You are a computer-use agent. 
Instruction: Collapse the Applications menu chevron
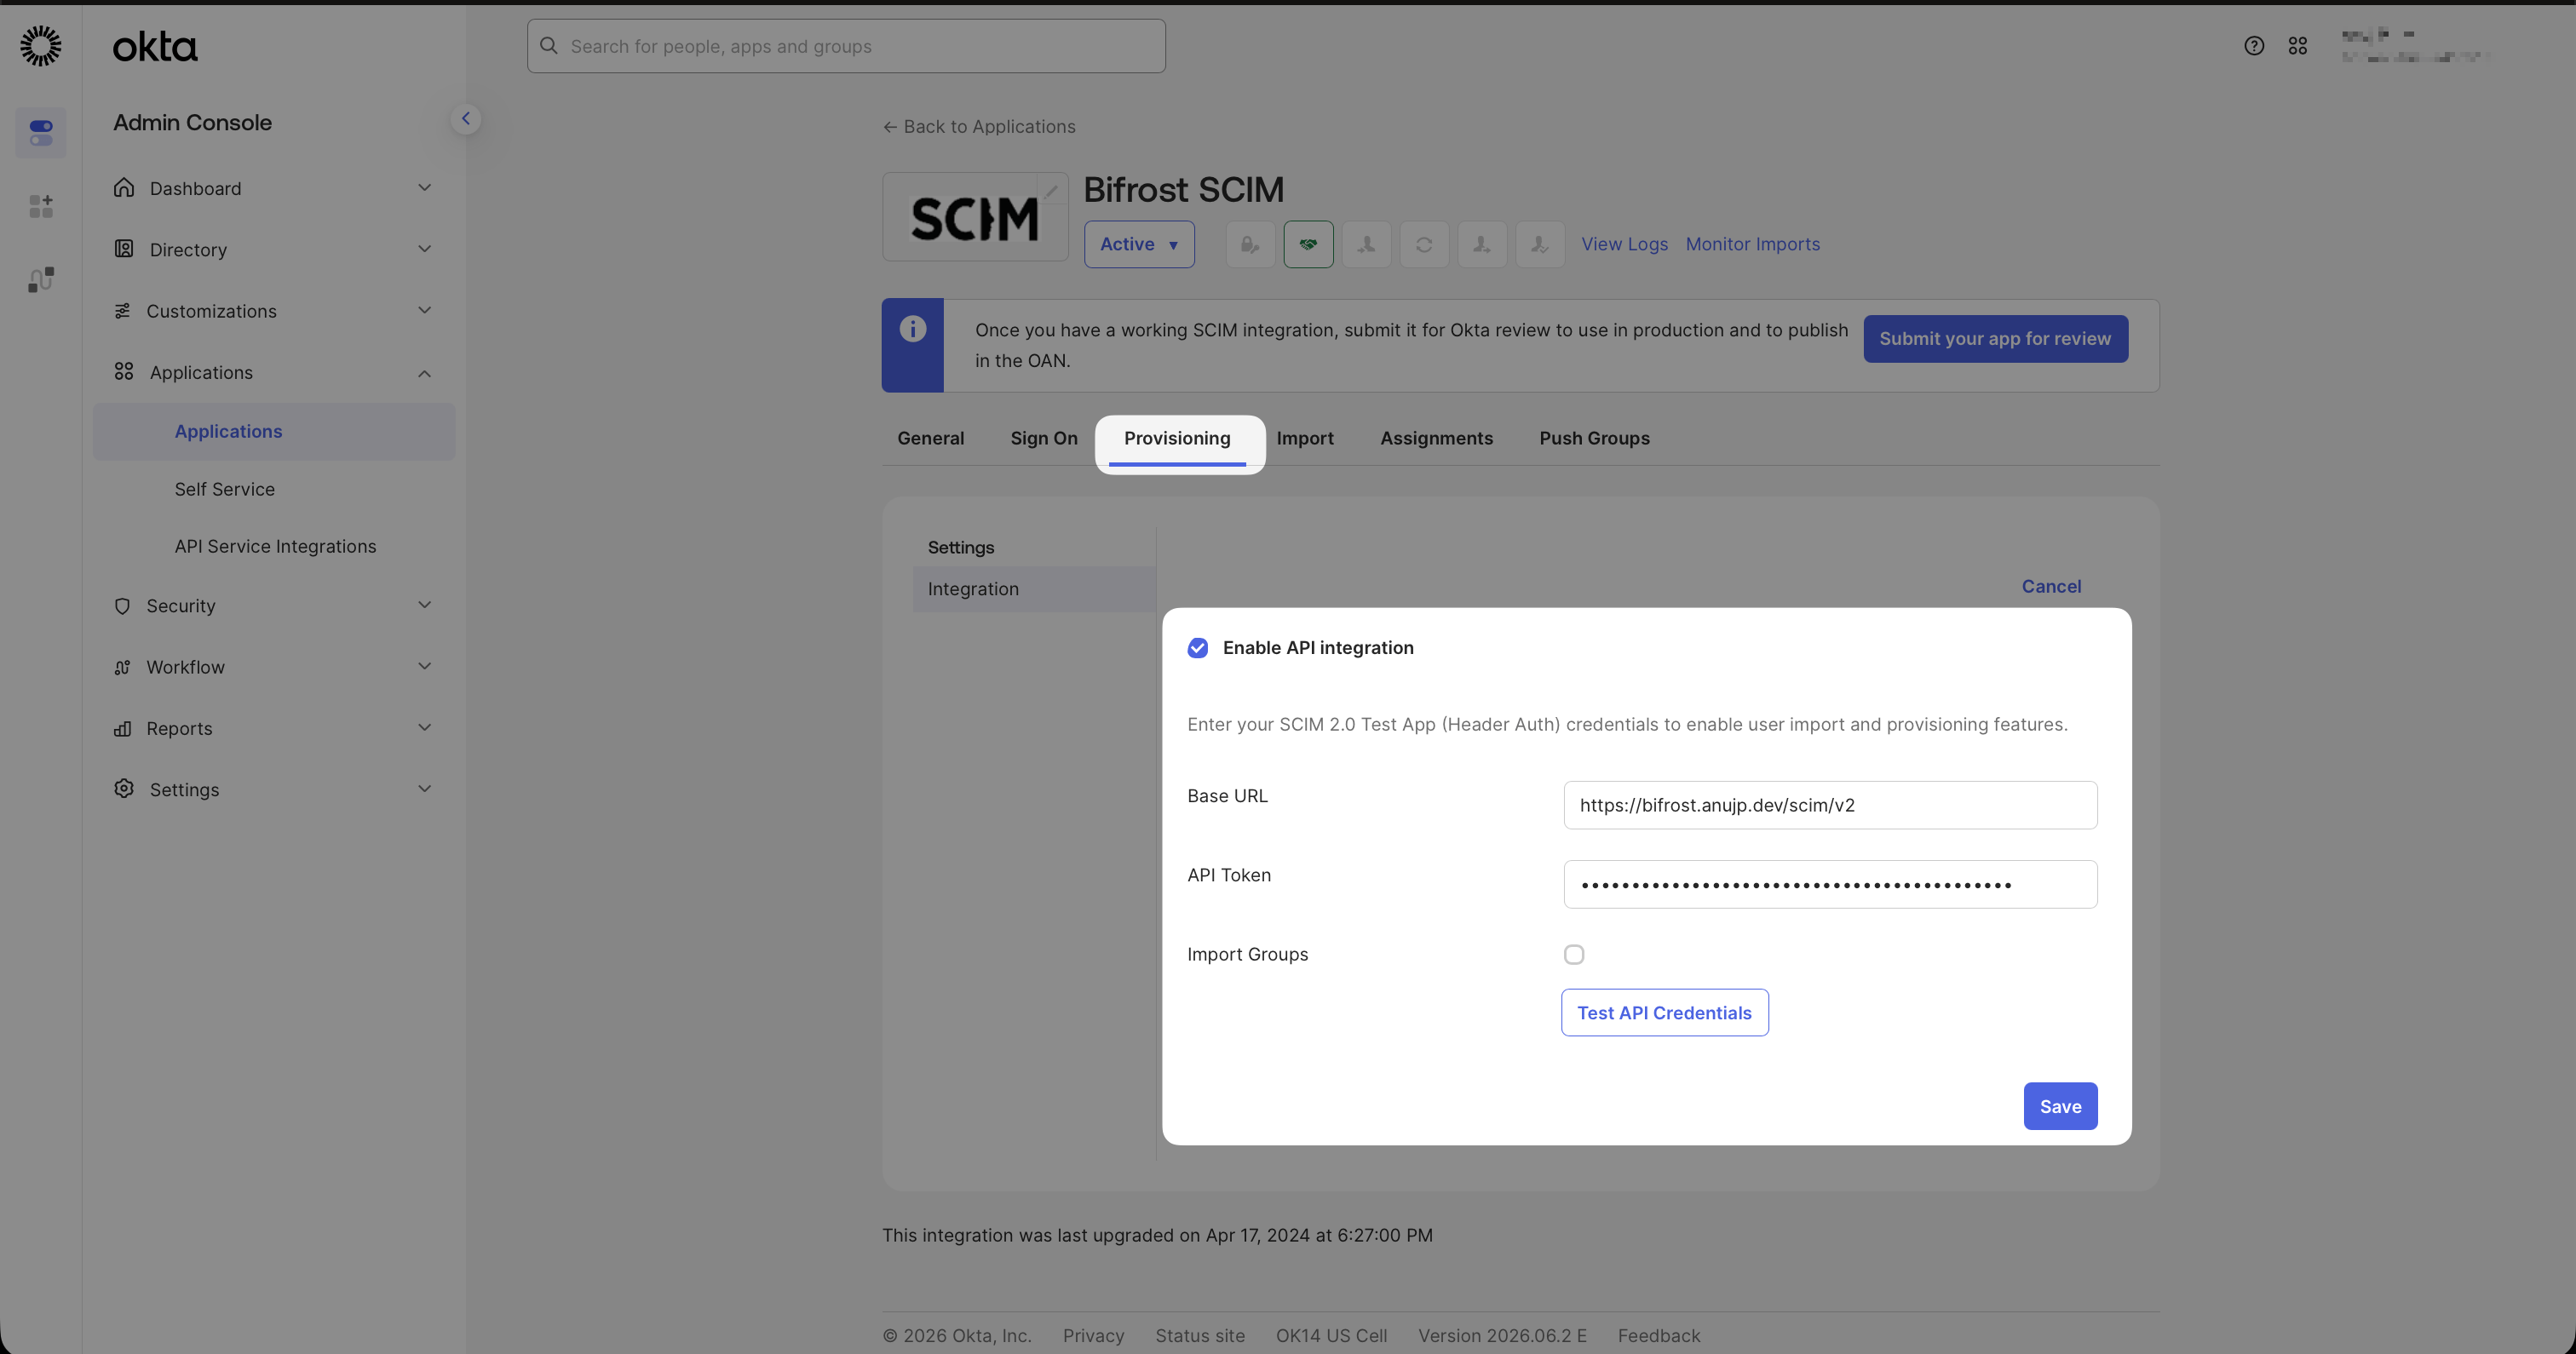(x=425, y=373)
